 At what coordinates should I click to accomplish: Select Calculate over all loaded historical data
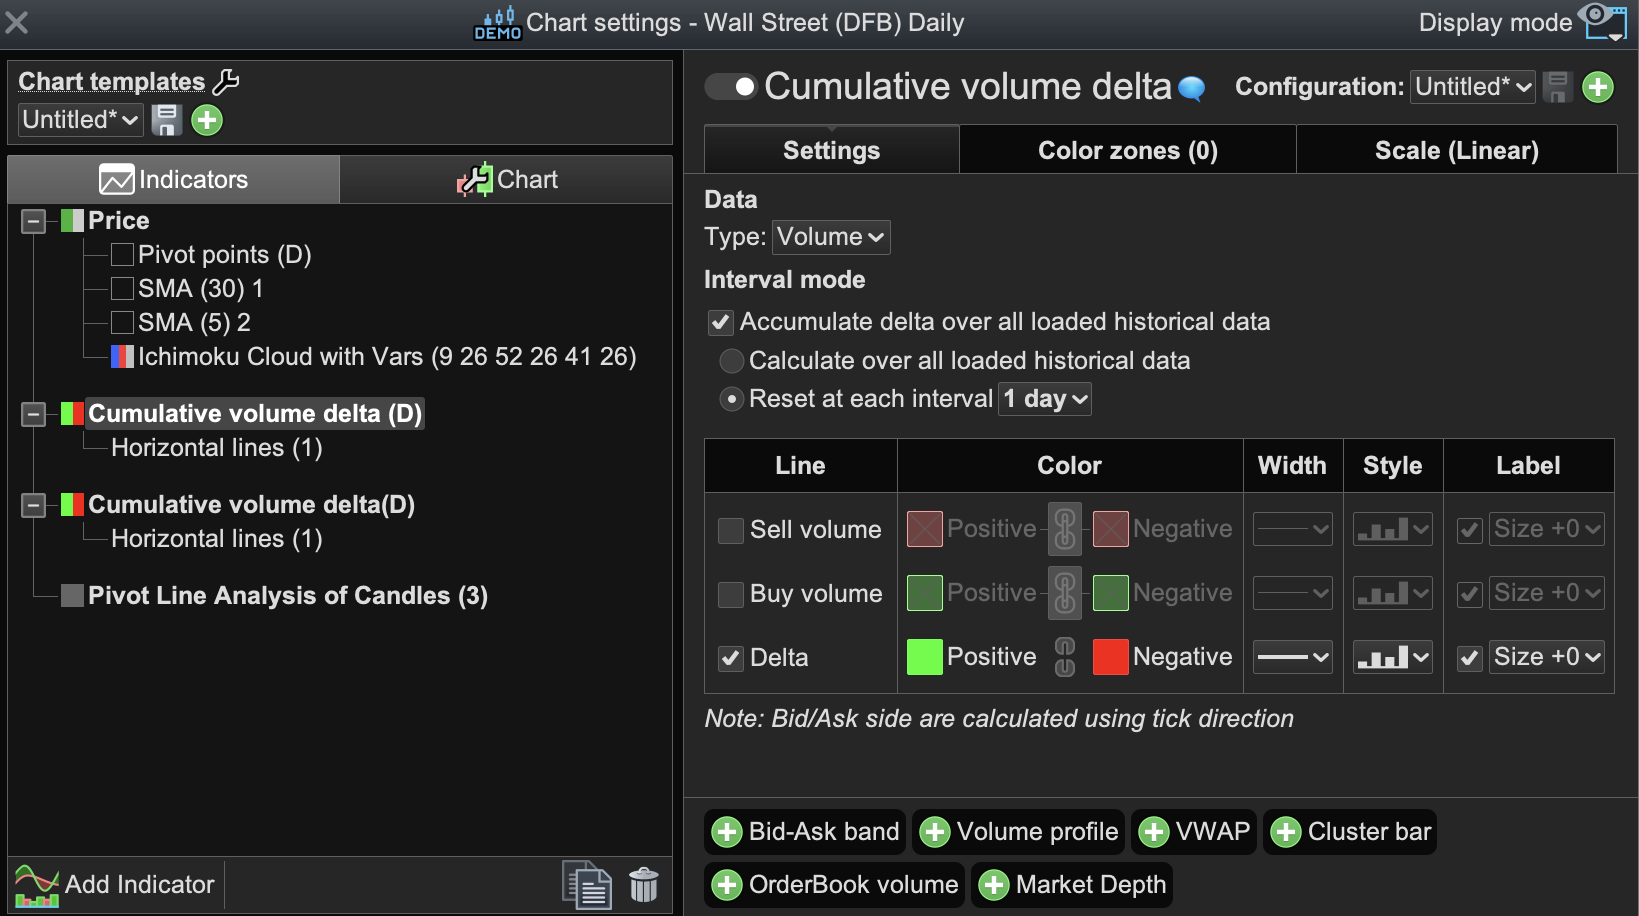click(x=732, y=361)
